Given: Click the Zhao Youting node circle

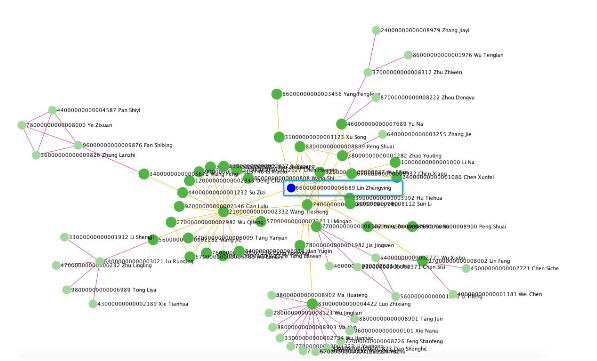Looking at the screenshot, I should click(x=342, y=155).
